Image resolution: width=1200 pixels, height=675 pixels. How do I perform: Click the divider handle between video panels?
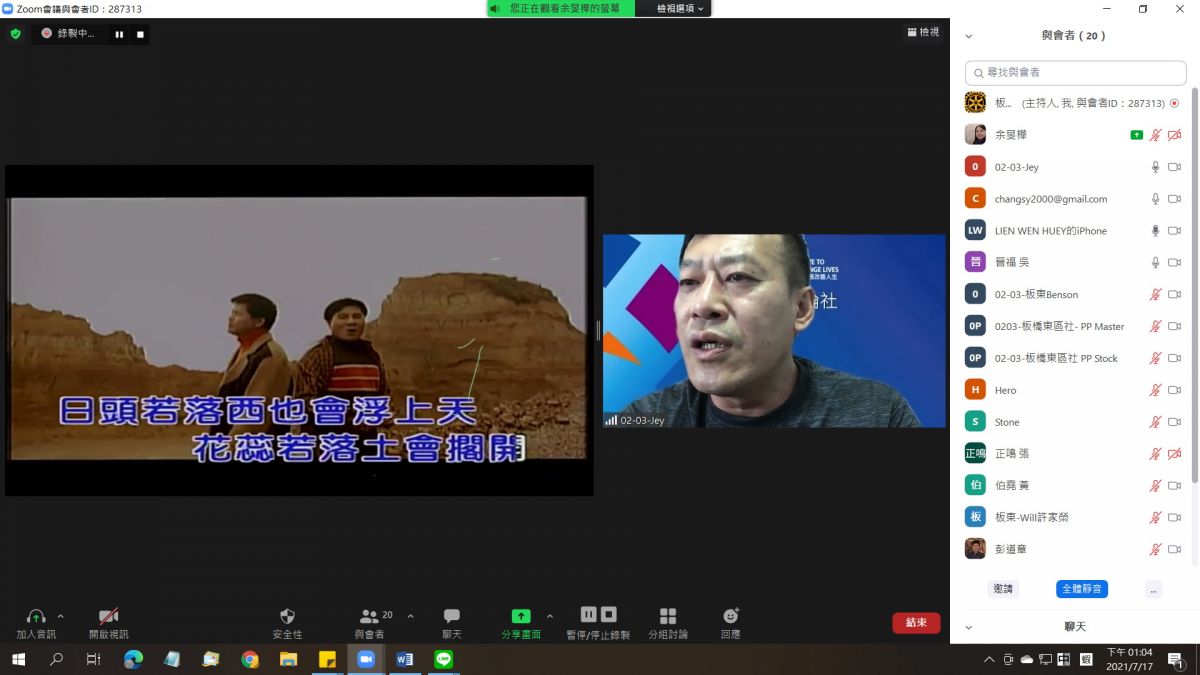tap(598, 330)
